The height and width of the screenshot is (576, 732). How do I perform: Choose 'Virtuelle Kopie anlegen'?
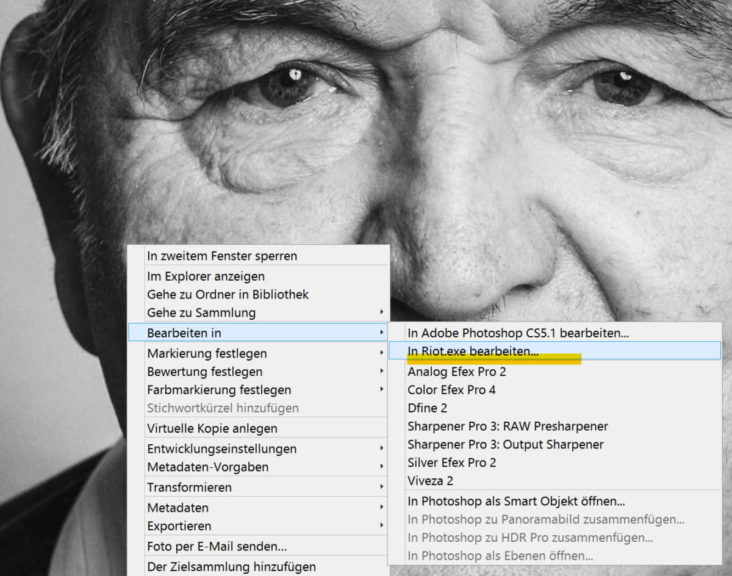point(258,428)
